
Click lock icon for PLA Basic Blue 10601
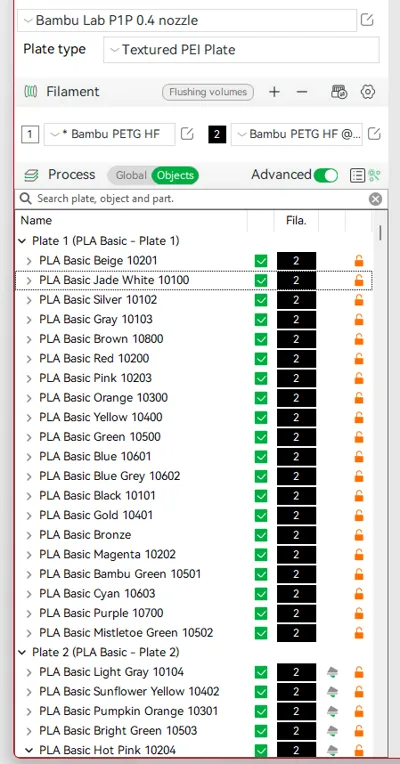tap(359, 457)
